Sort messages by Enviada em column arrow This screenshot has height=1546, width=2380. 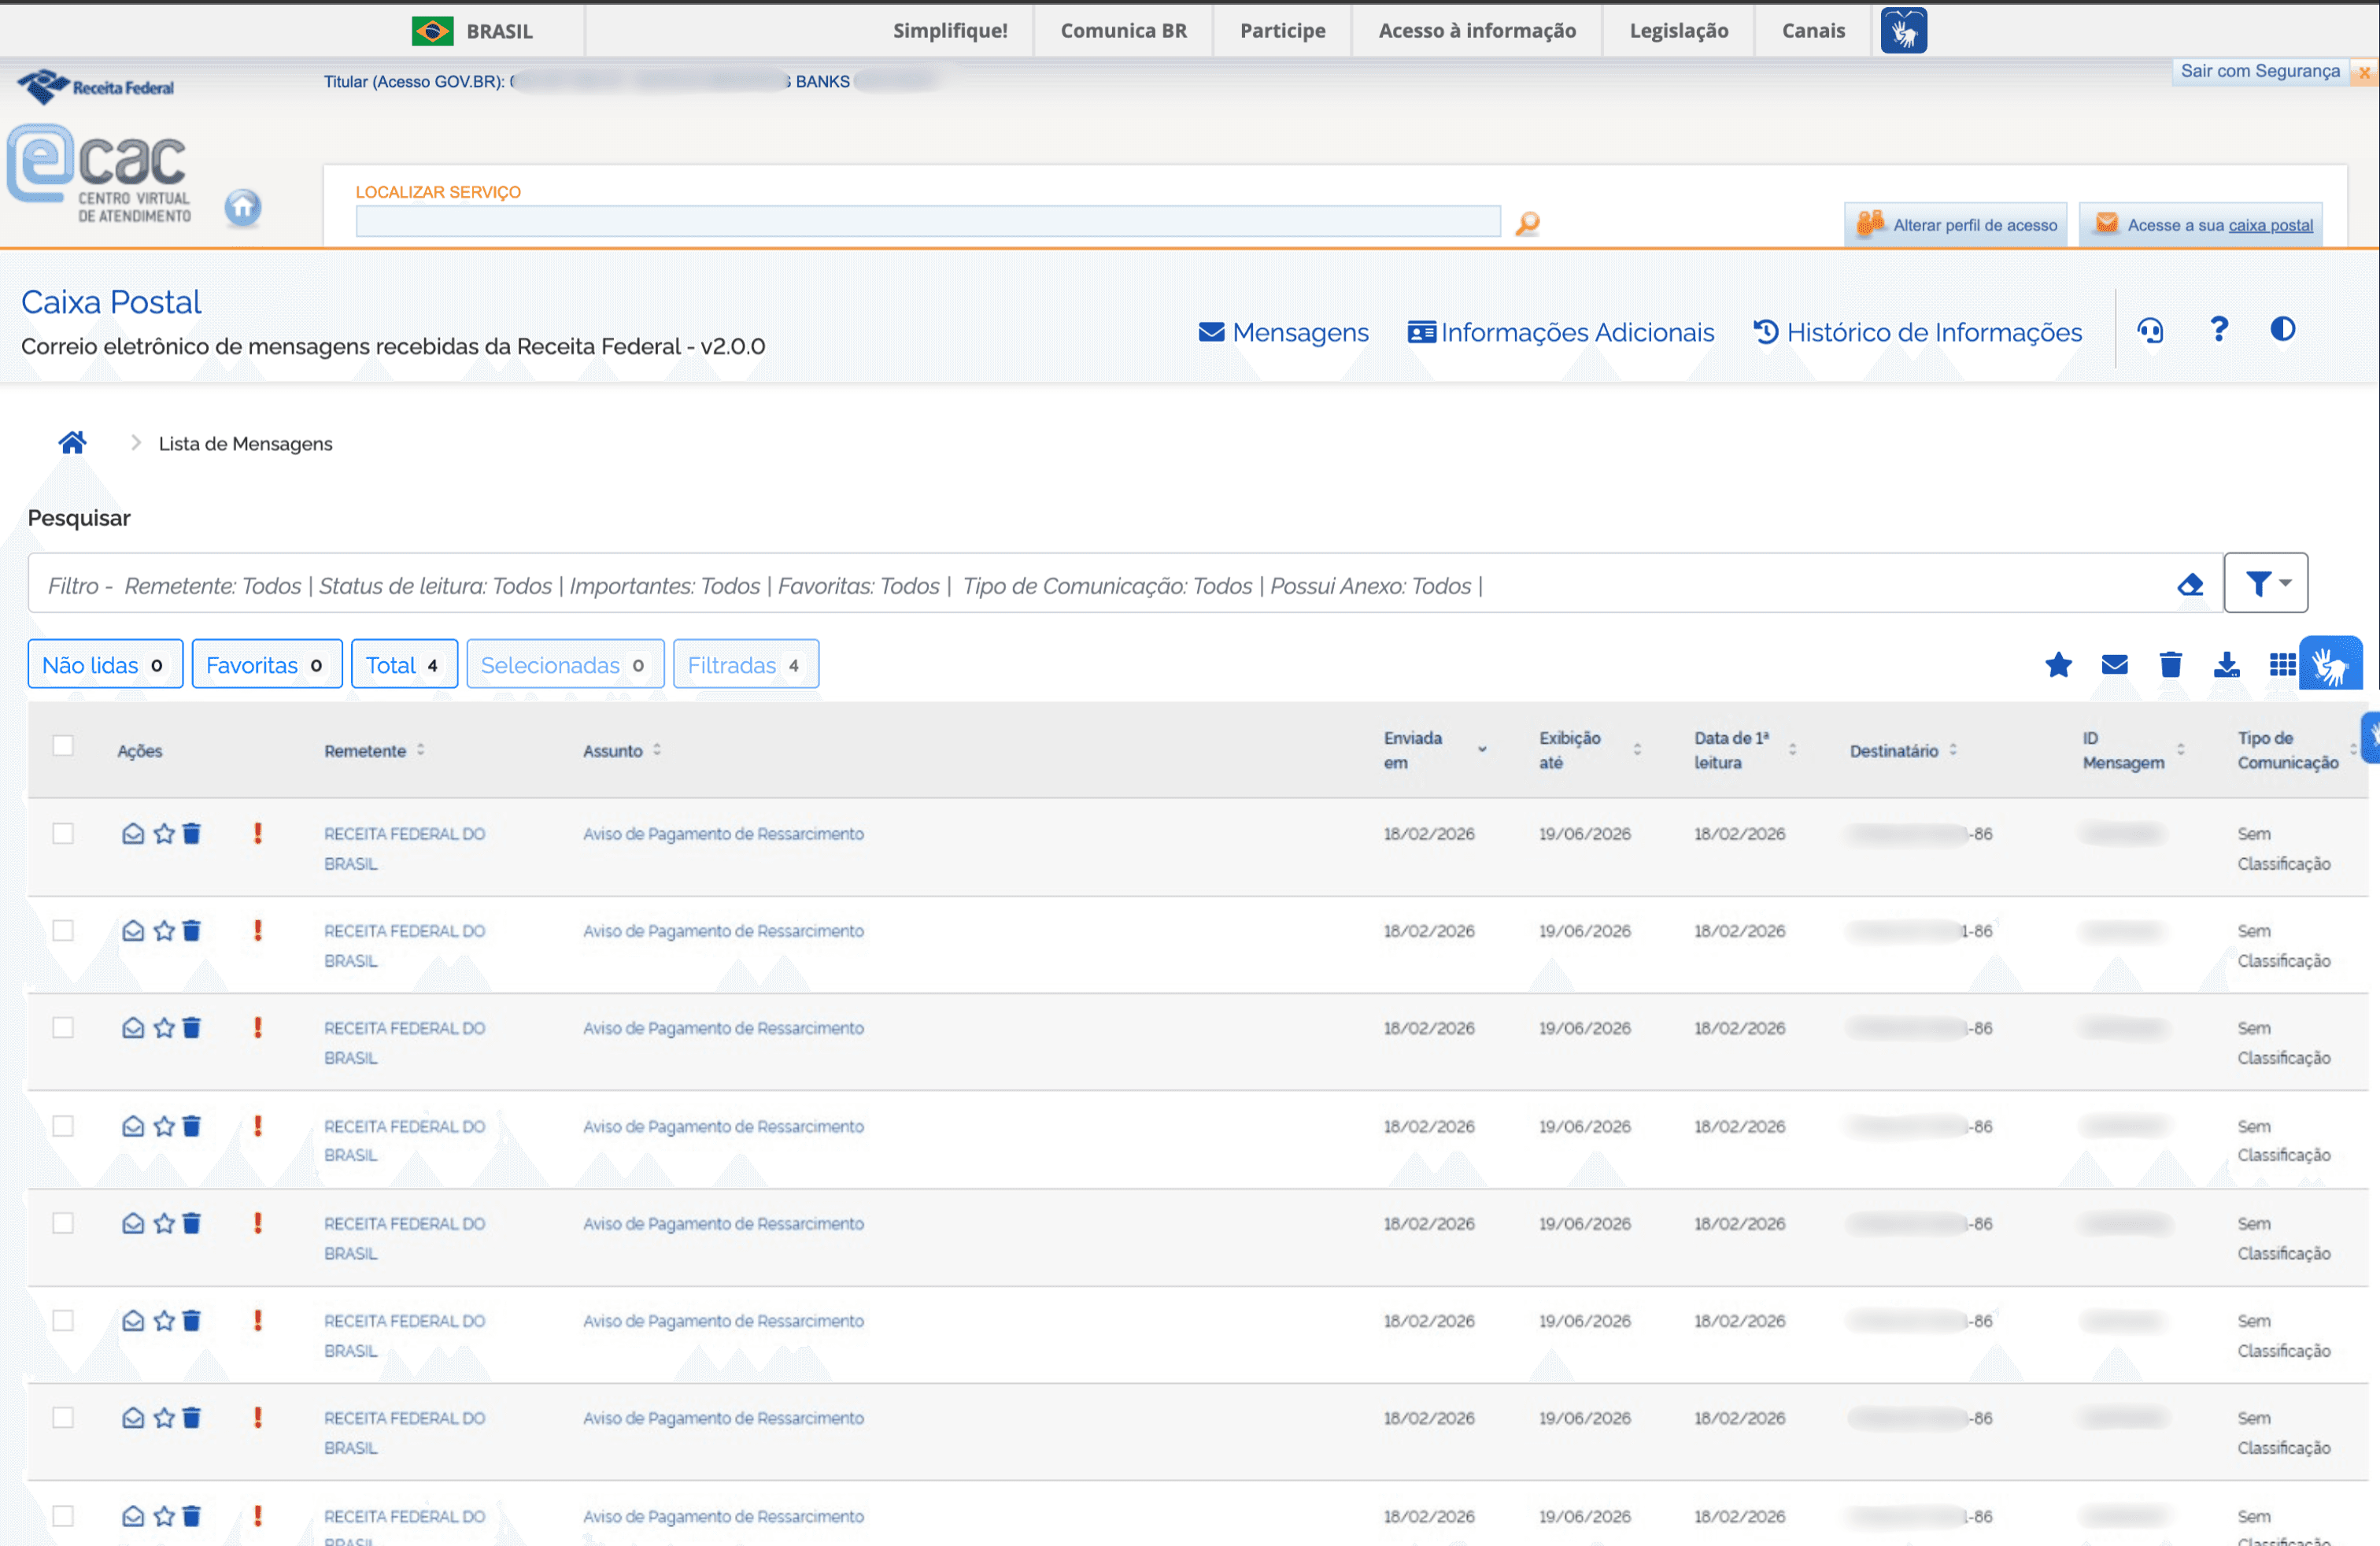(x=1482, y=750)
